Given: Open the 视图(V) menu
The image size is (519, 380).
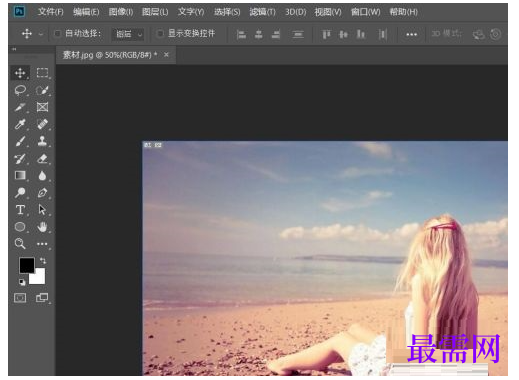Looking at the screenshot, I should pos(328,12).
